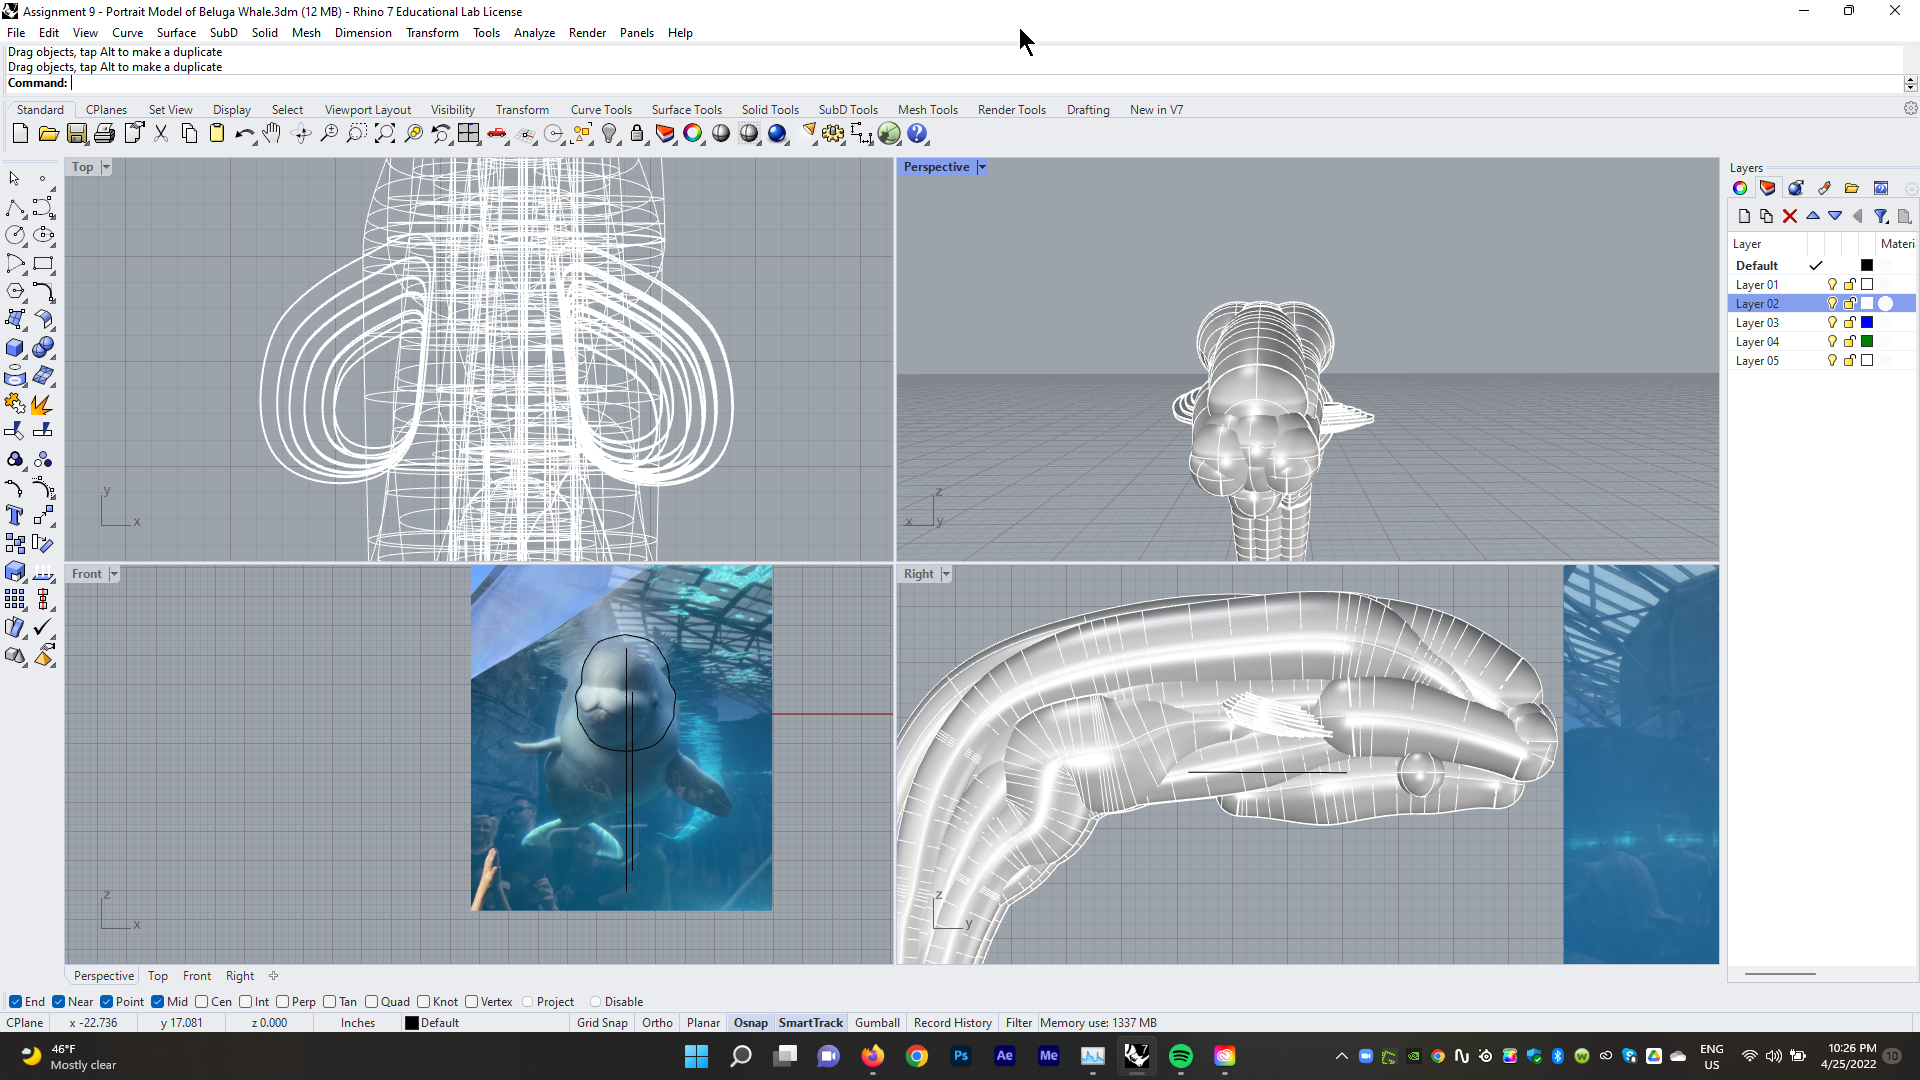1920x1080 pixels.
Task: Toggle Ortho in the status bar
Action: pos(657,1023)
